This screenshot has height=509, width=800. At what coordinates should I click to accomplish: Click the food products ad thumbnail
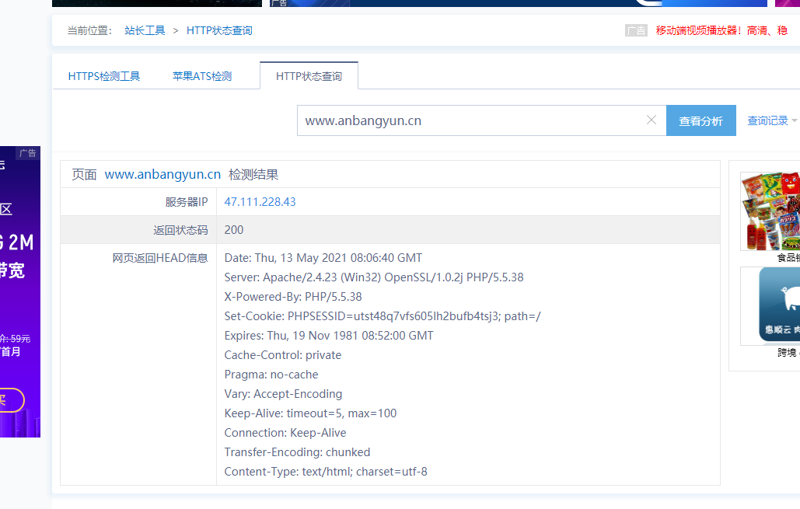(770, 211)
